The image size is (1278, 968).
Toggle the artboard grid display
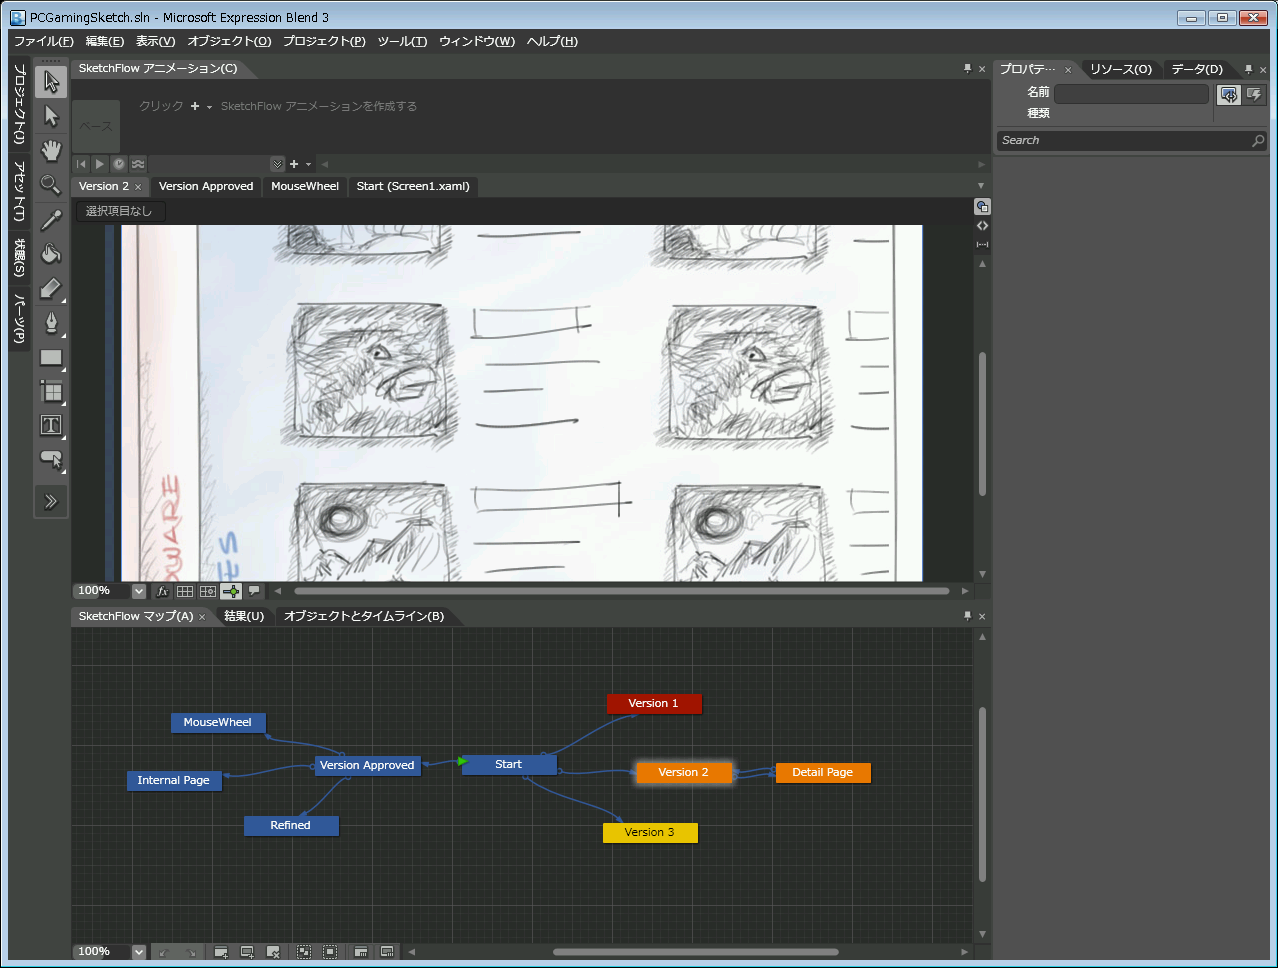coord(185,591)
